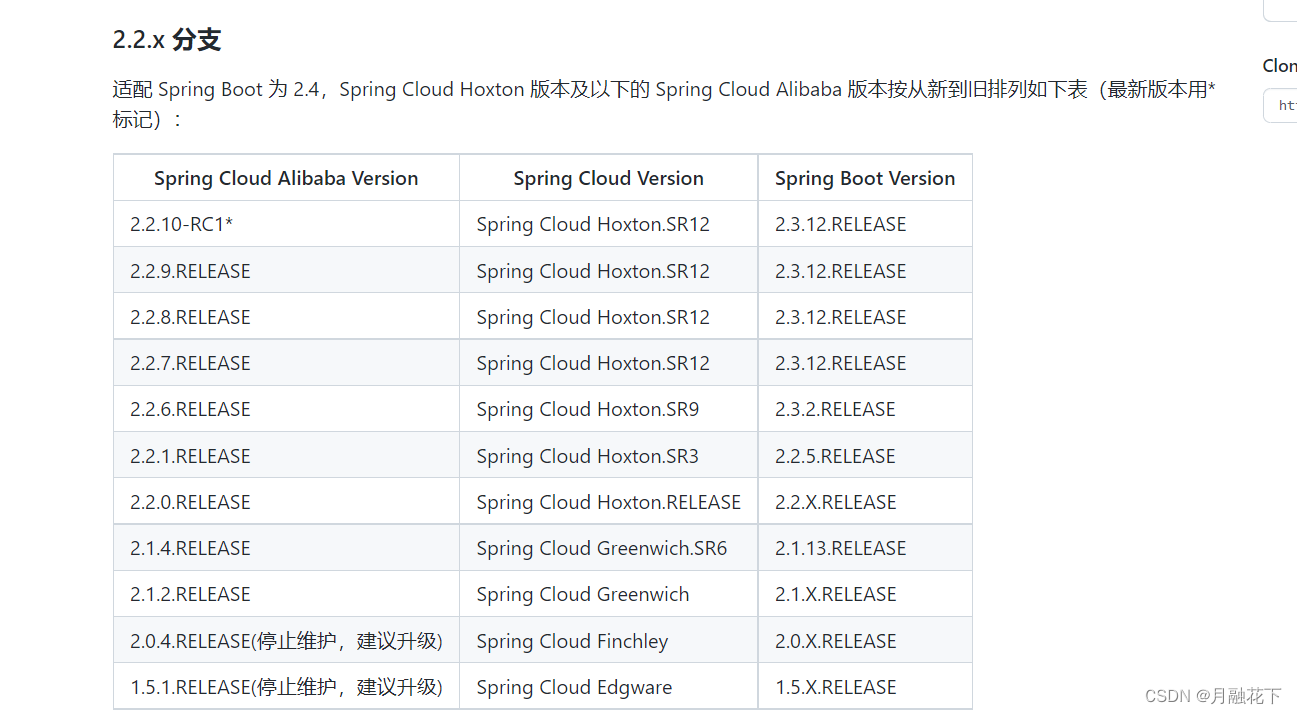1297x714 pixels.
Task: Click 2.3.12.RELEASE in the 2.2.7.RELEASE row
Action: [x=865, y=363]
